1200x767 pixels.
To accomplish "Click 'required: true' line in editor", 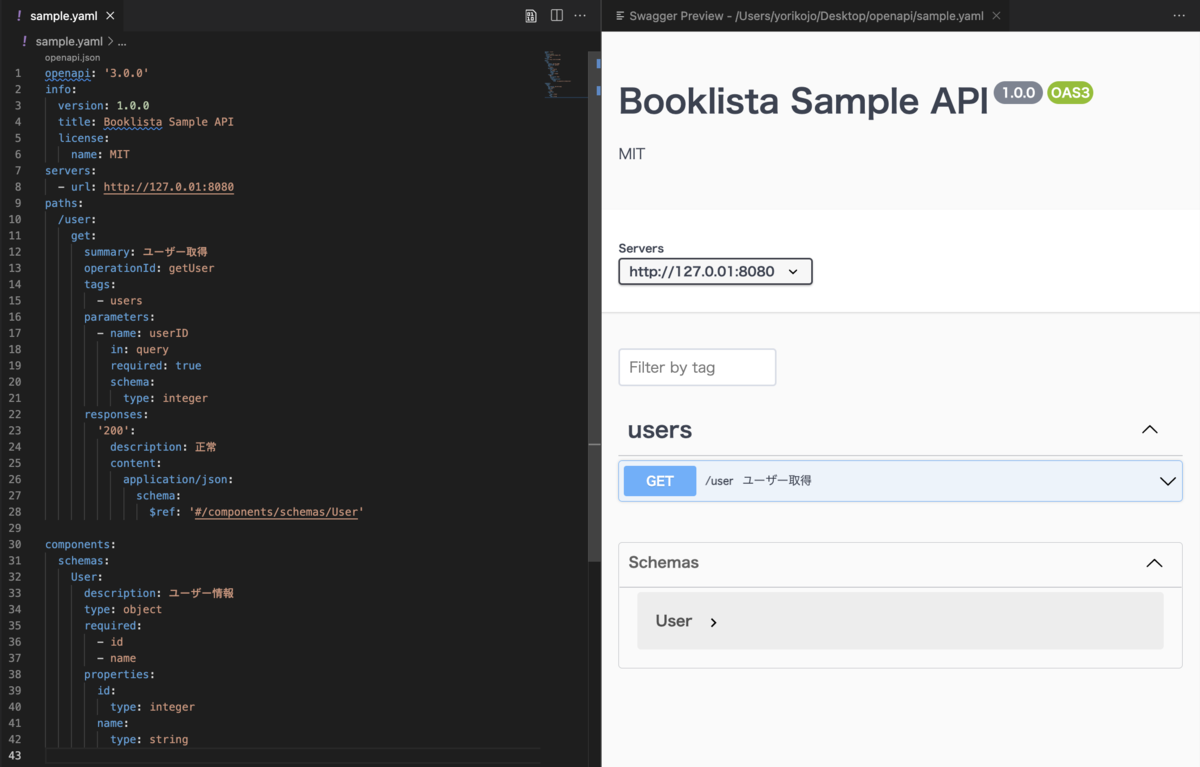I will 156,366.
